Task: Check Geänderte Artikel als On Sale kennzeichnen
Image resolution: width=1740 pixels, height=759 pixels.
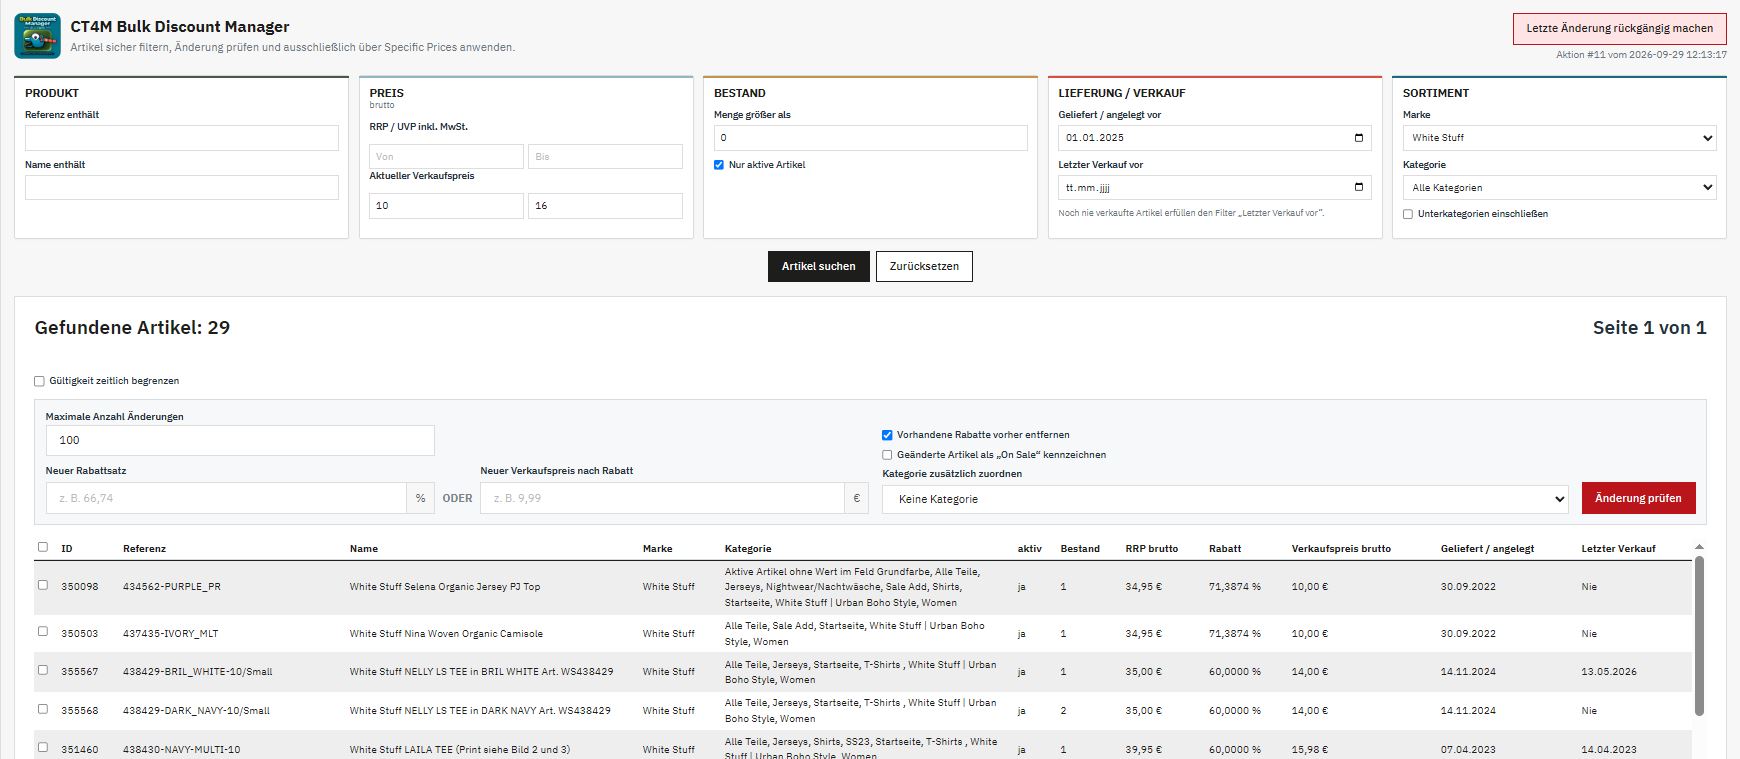Action: pyautogui.click(x=887, y=455)
